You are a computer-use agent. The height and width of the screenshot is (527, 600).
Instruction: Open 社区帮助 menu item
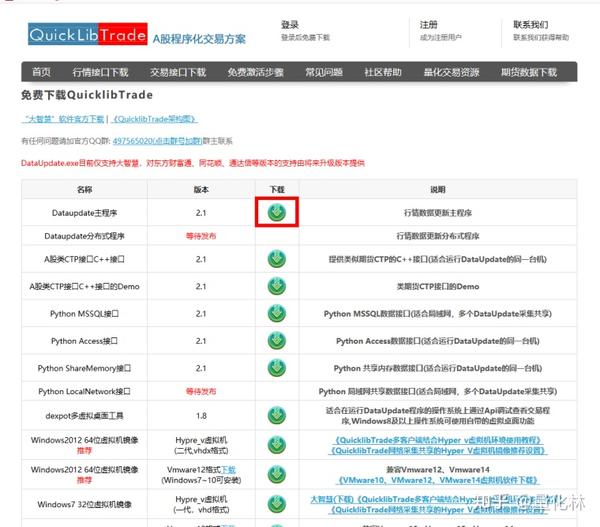tap(383, 72)
